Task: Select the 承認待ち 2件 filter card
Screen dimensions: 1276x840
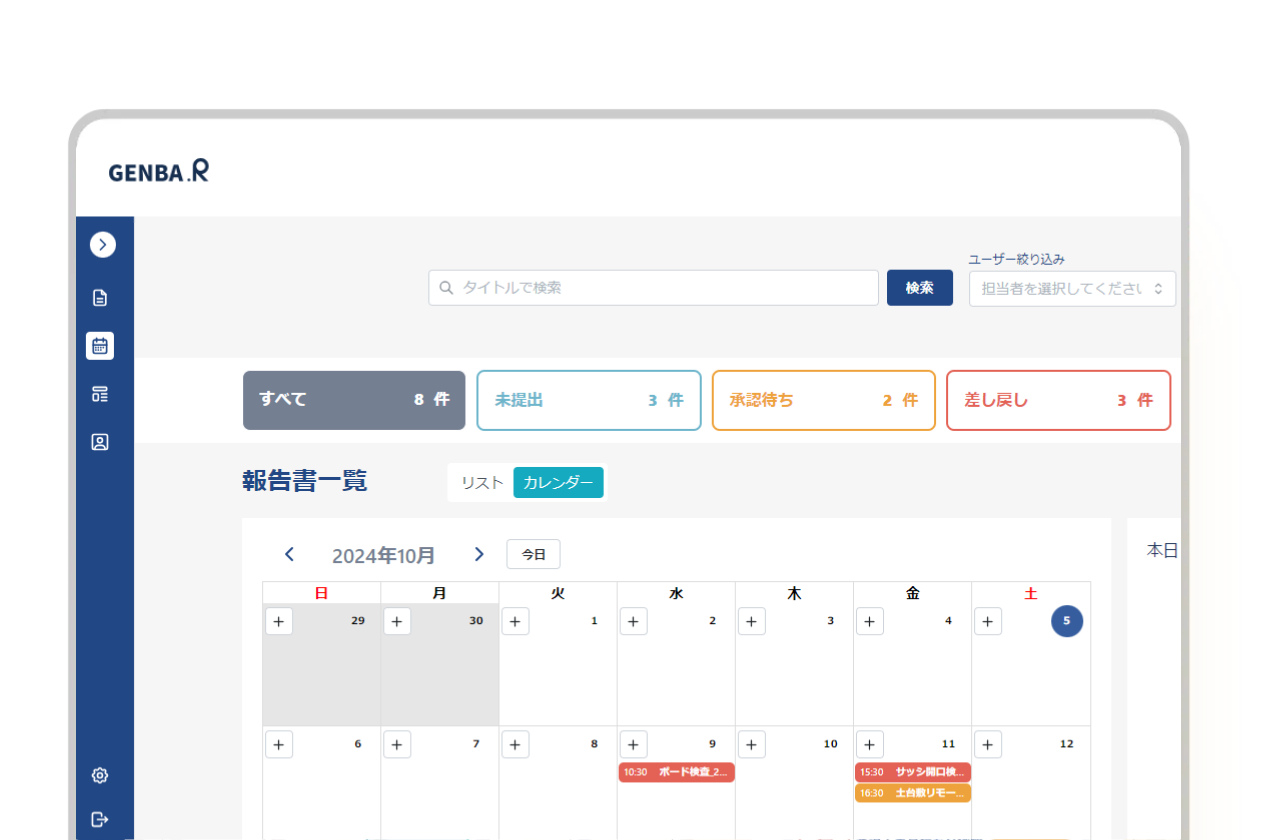Action: [823, 400]
